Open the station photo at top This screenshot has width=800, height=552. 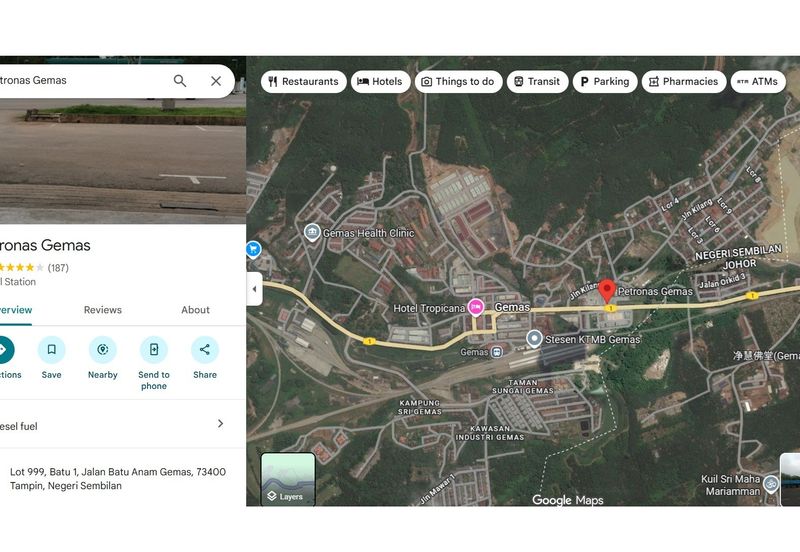(x=122, y=160)
